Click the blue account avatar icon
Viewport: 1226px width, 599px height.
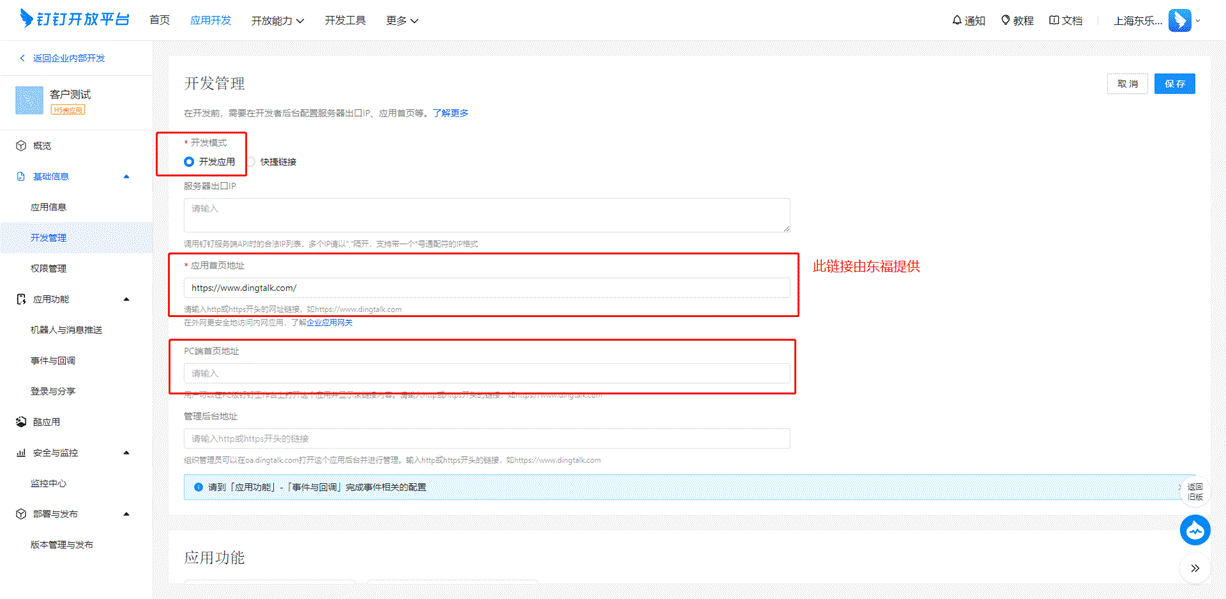(x=1181, y=21)
